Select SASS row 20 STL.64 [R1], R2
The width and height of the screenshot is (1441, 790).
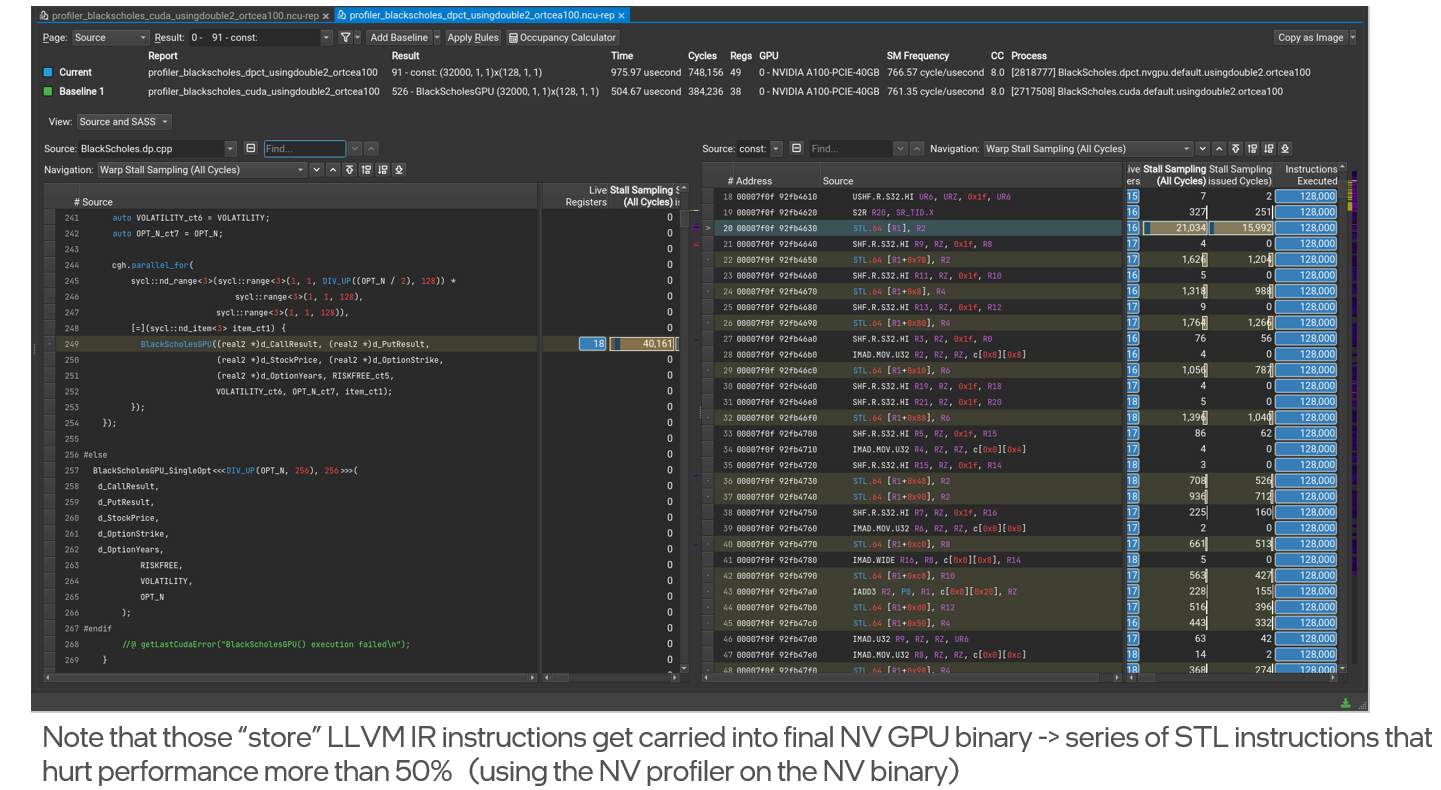913,228
